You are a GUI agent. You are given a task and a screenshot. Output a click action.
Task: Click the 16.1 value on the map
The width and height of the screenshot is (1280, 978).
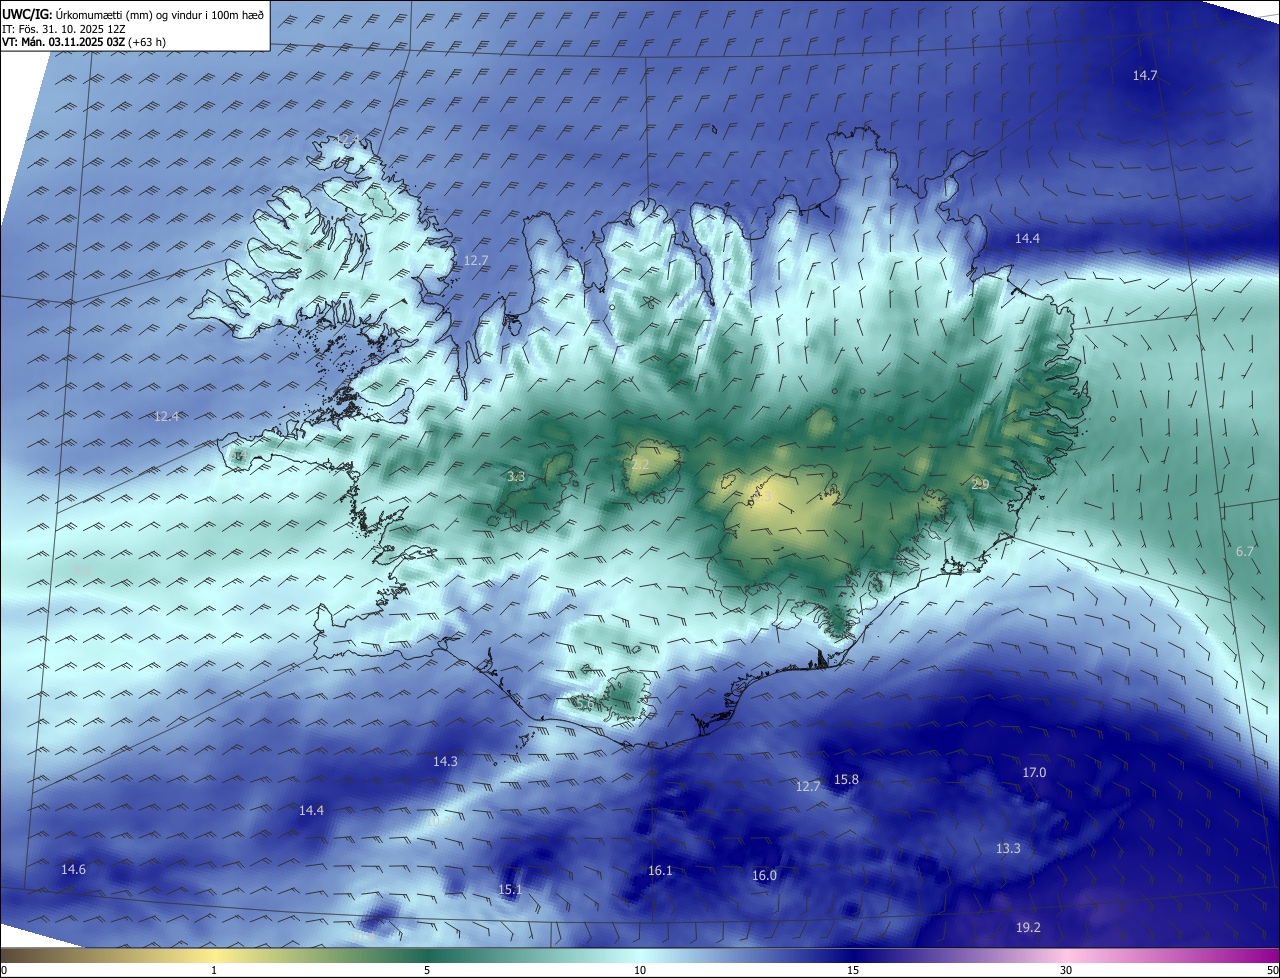point(660,871)
